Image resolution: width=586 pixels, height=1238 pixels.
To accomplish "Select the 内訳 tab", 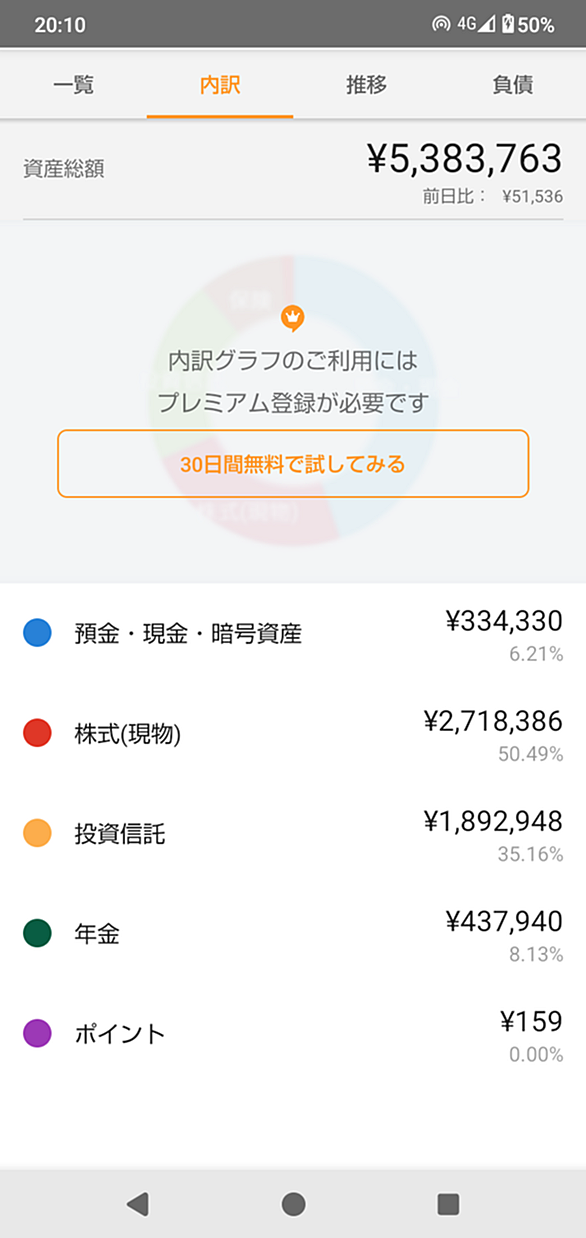I will (220, 84).
